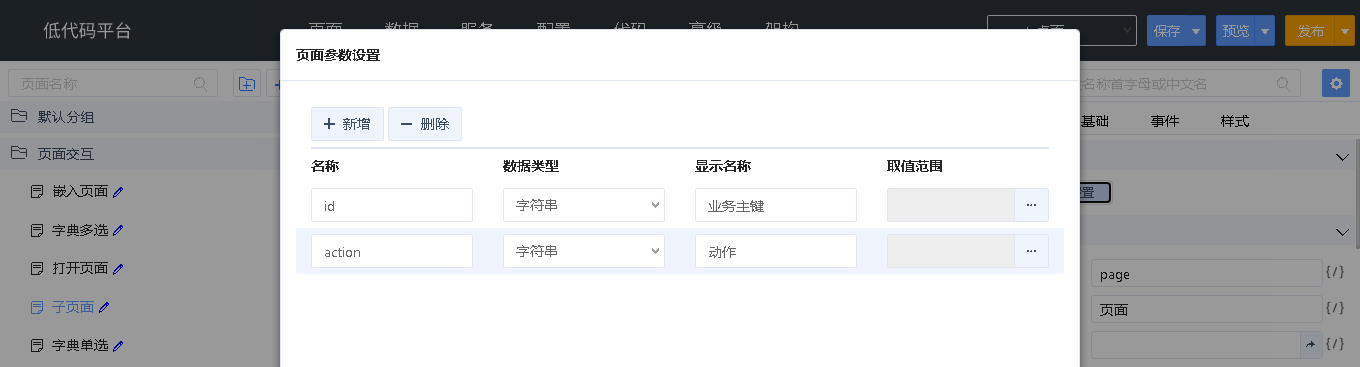Click edit pencil next to 字典多选
This screenshot has height=367, width=1360.
coord(118,230)
